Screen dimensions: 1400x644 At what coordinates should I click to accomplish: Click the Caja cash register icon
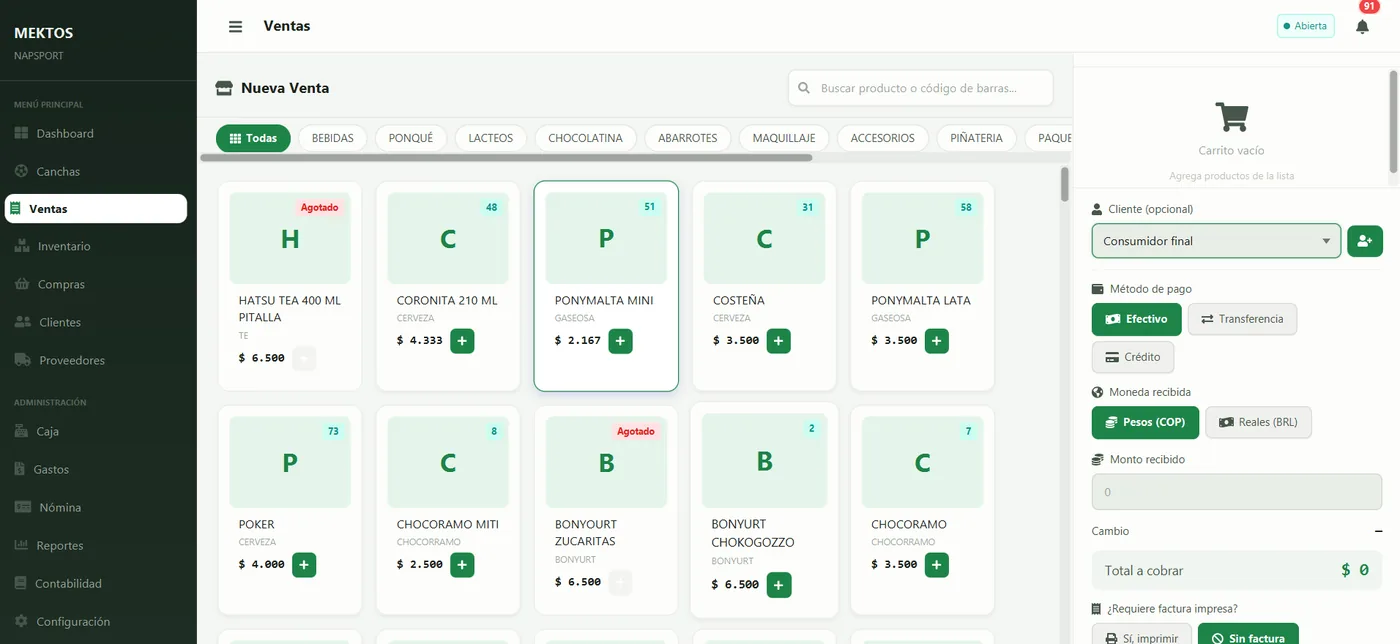(22, 431)
